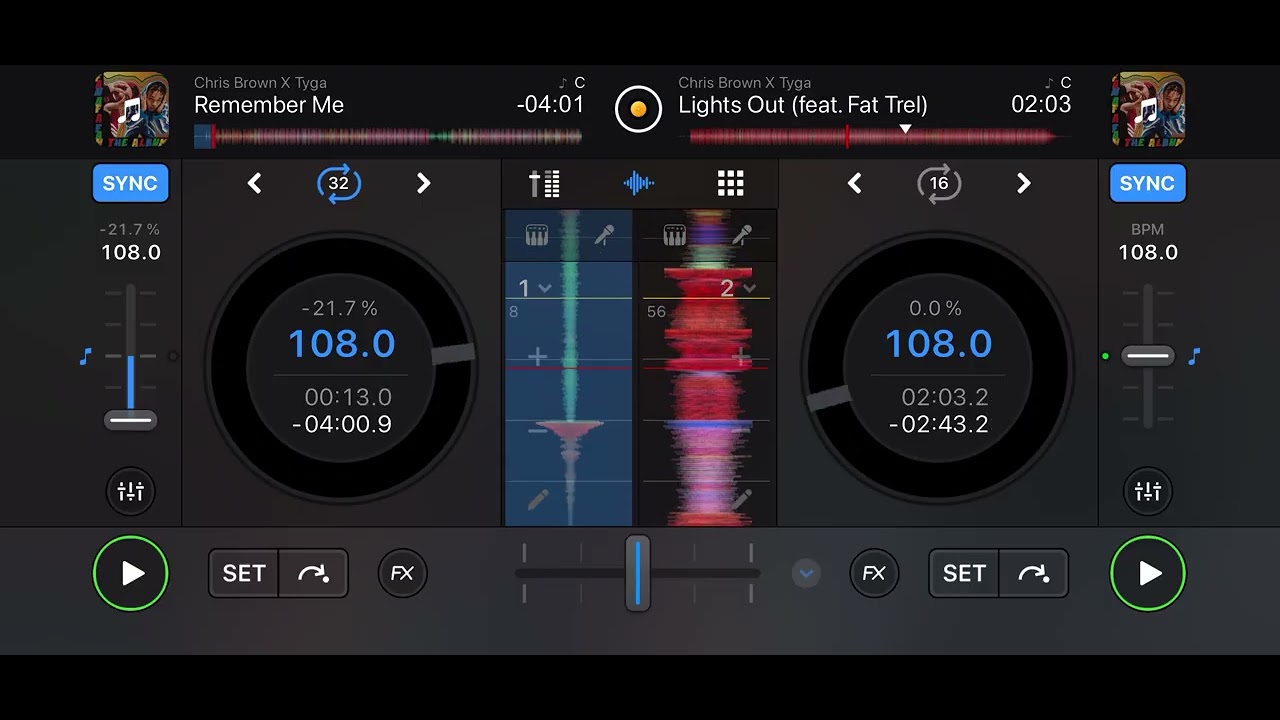Zoom out deck 1 waveform with minus

click(x=537, y=429)
